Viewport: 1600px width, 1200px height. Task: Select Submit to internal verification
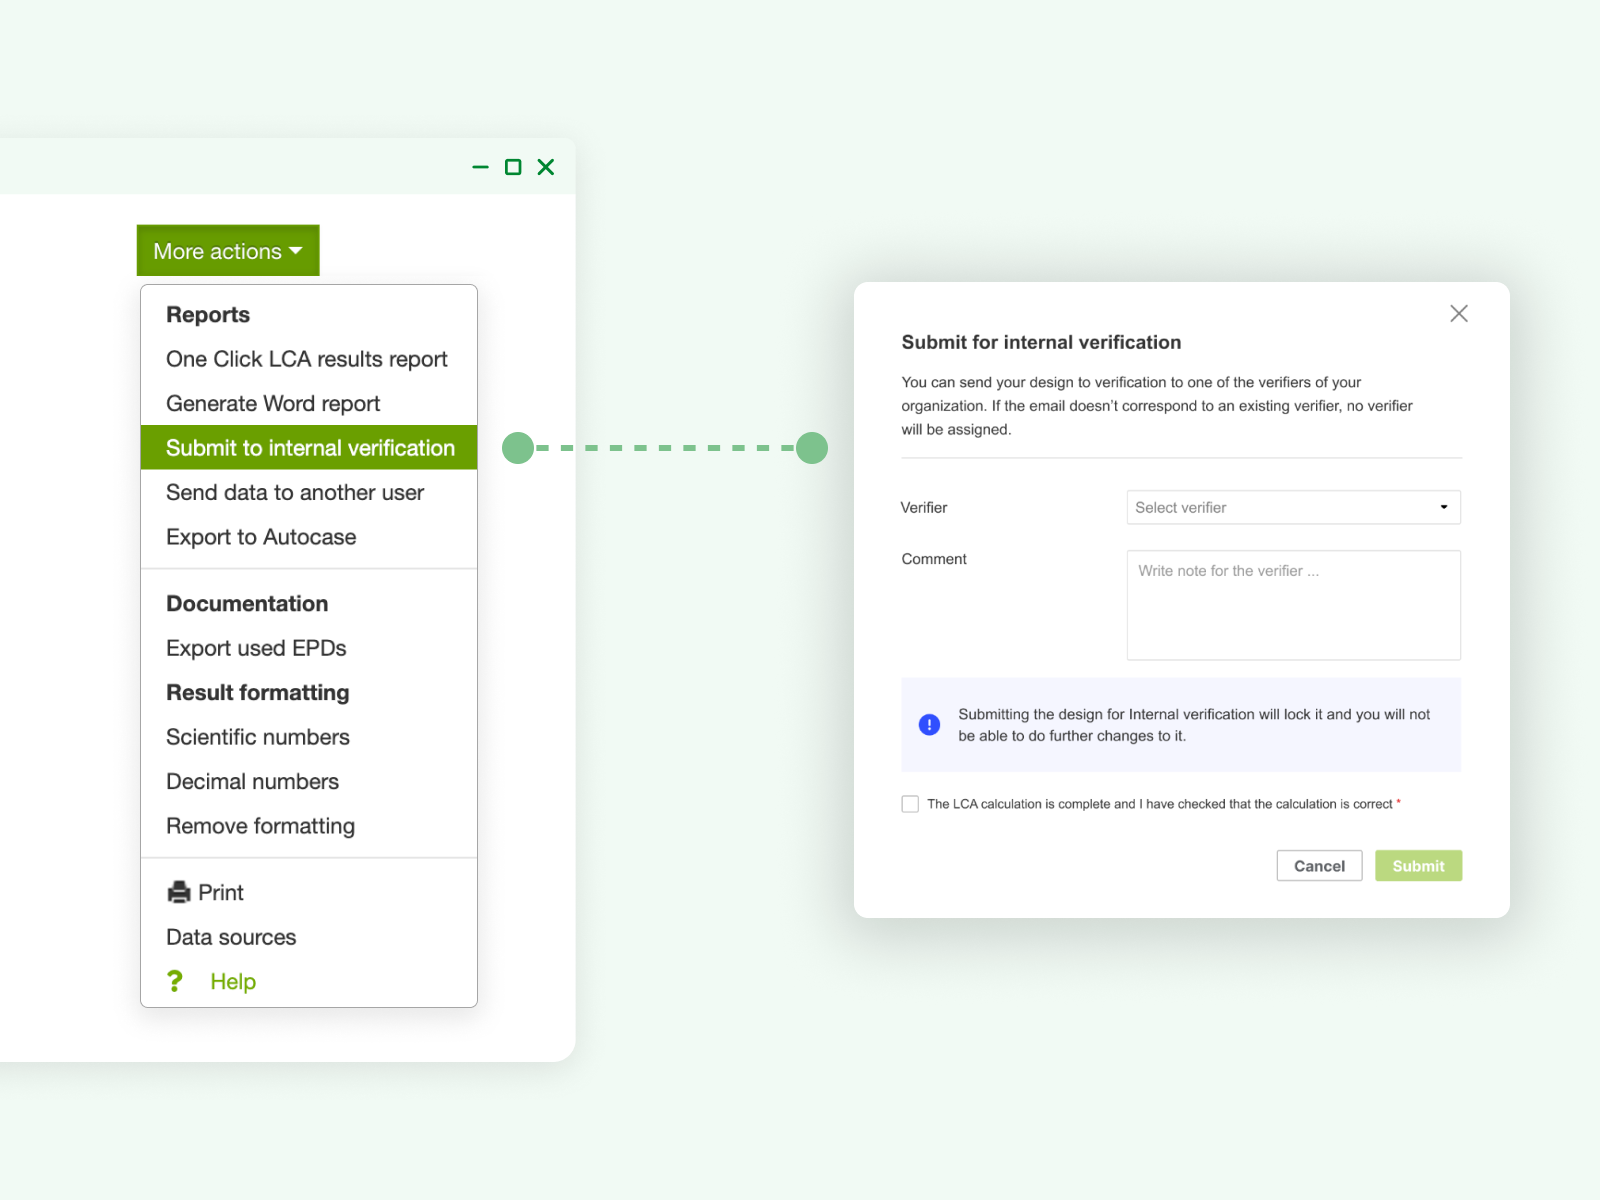(x=308, y=447)
